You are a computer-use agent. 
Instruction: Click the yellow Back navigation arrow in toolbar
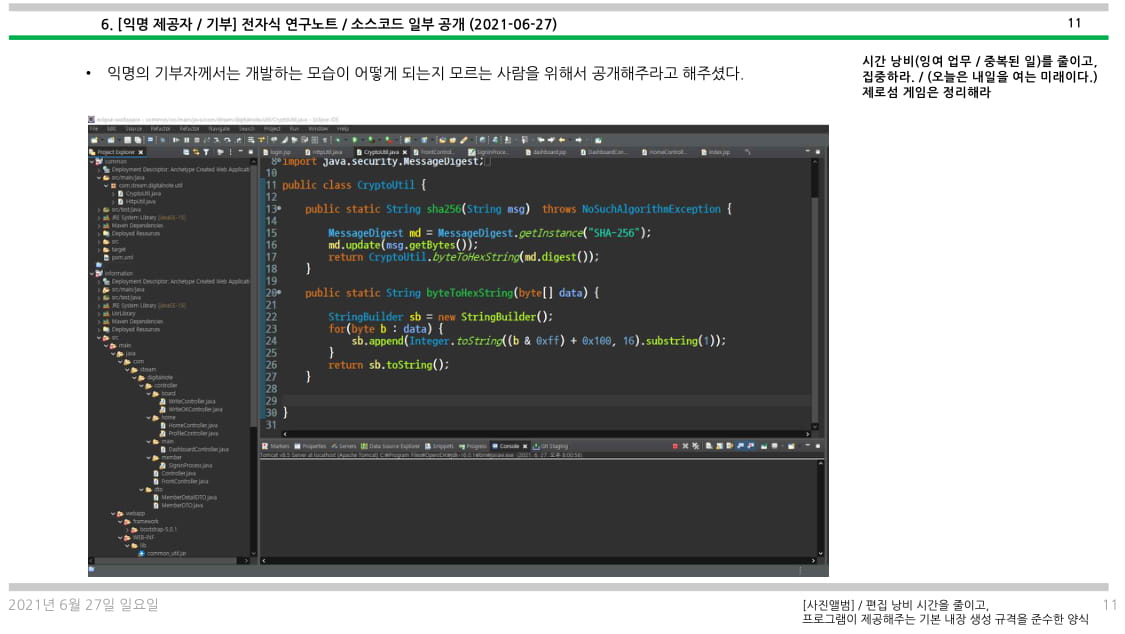562,141
